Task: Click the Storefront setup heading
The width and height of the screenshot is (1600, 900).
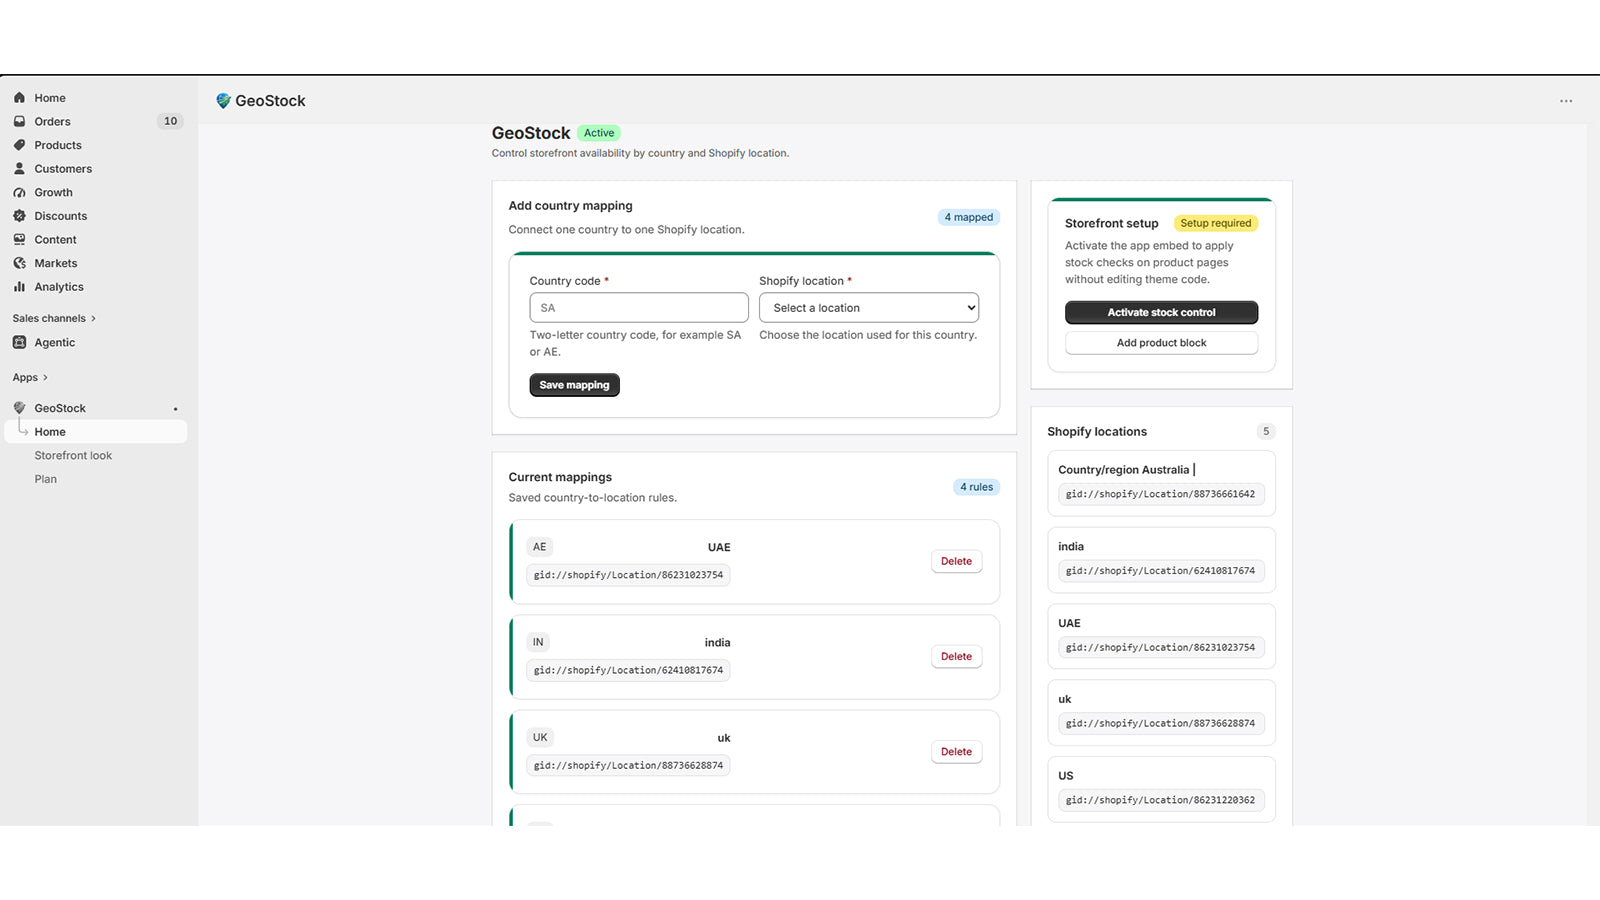Action: 1111,223
